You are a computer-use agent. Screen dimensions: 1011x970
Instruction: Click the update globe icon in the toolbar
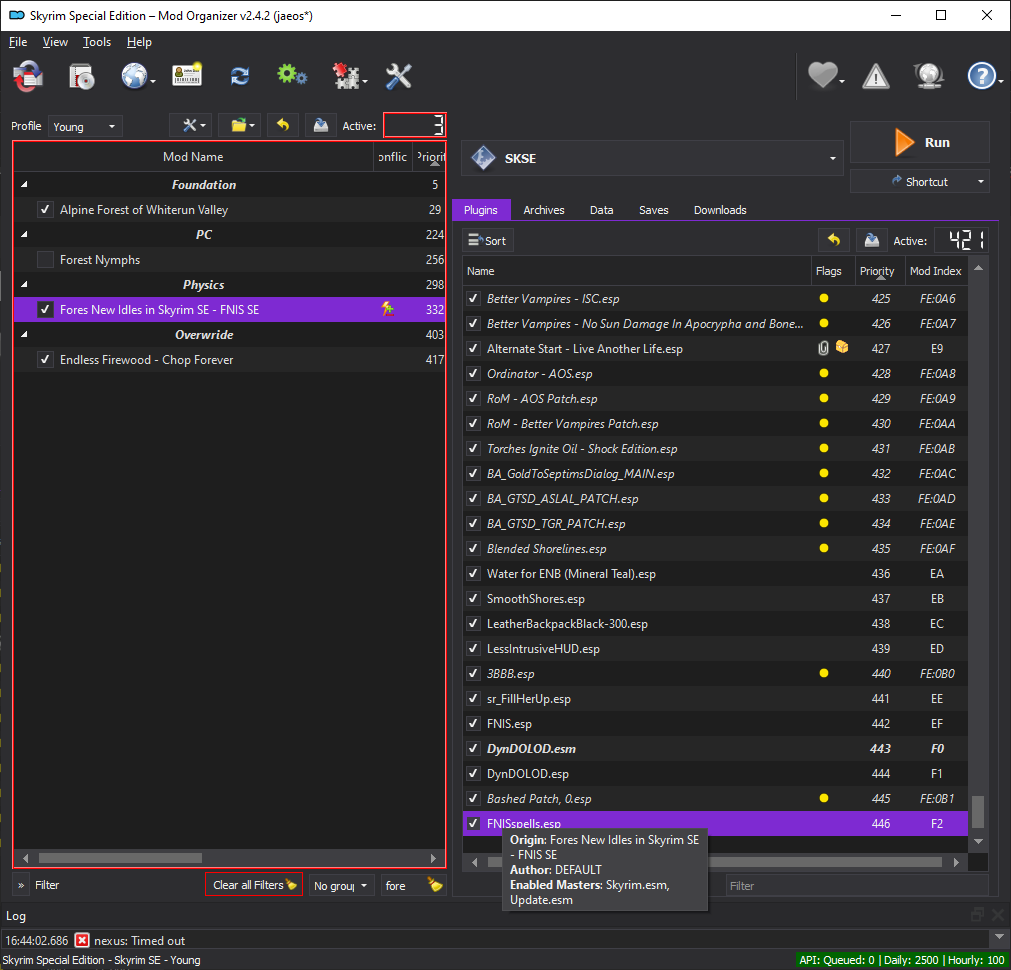point(928,75)
